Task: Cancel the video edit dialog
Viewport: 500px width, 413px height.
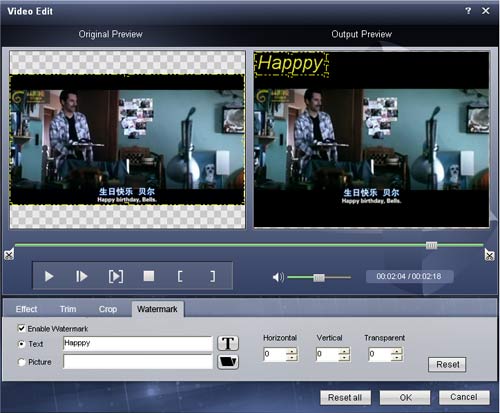Action: click(x=464, y=397)
